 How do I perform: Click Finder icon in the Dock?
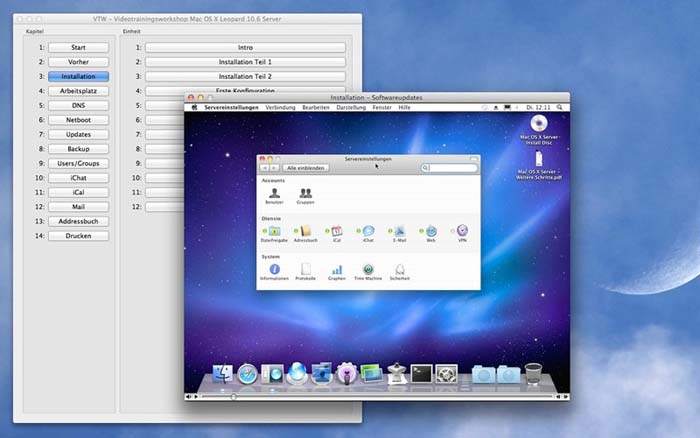click(222, 374)
